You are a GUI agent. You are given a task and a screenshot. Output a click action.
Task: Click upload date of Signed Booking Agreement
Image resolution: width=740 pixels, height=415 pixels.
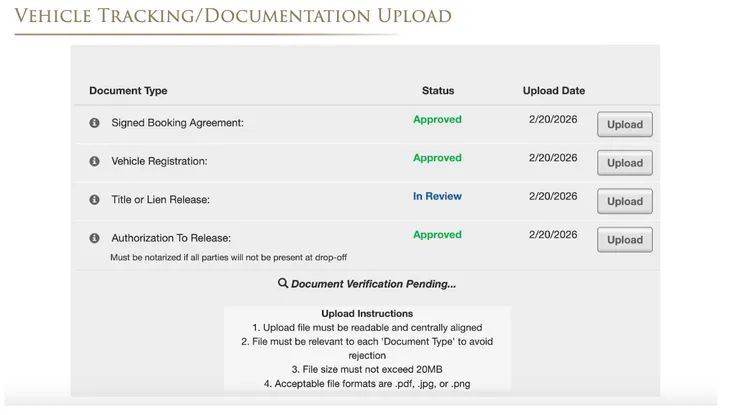tap(553, 119)
